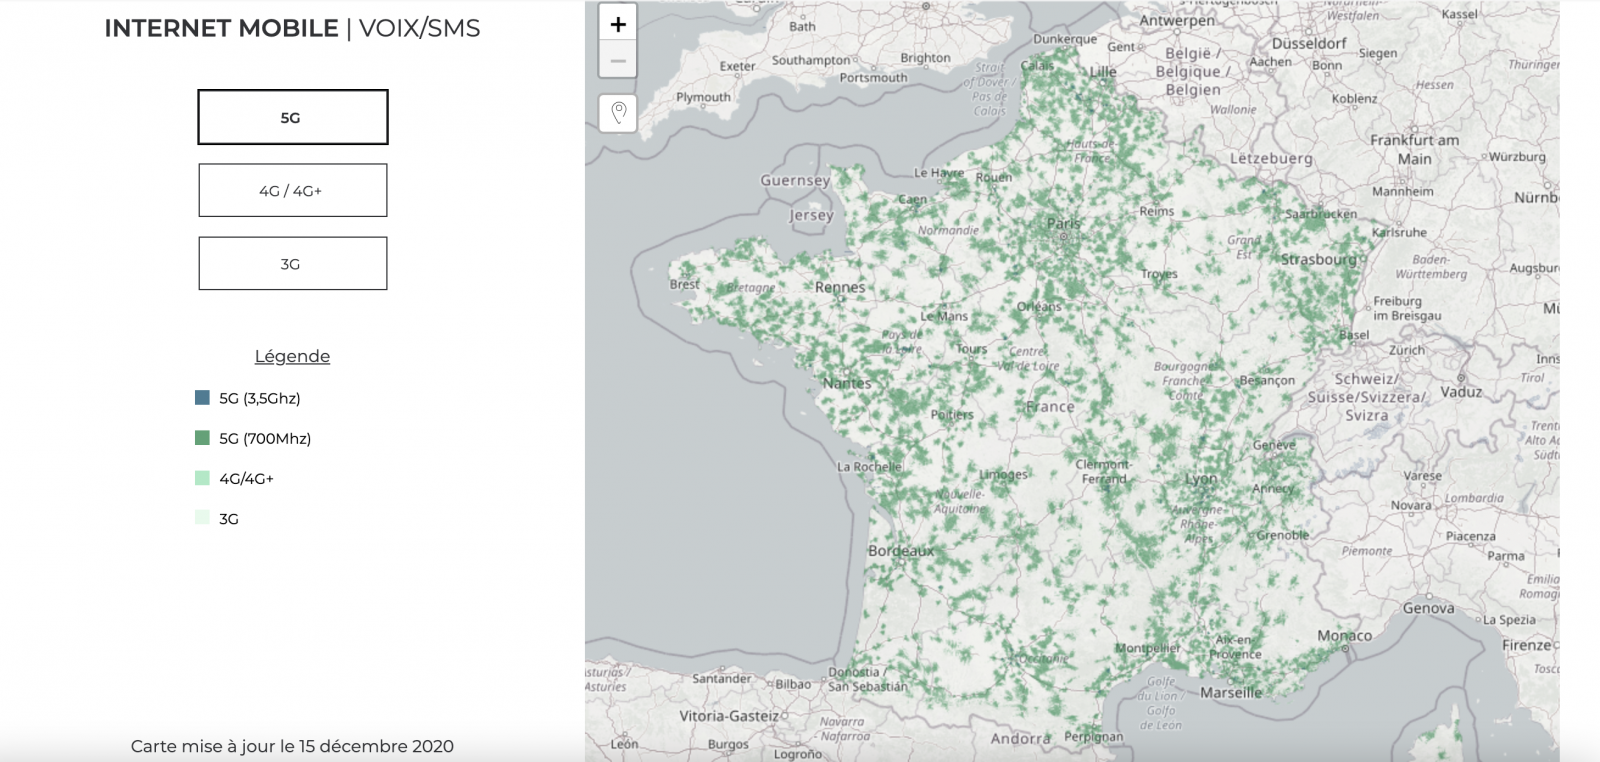The width and height of the screenshot is (1600, 762).
Task: Click Marseille label on the map
Action: pos(1231,692)
